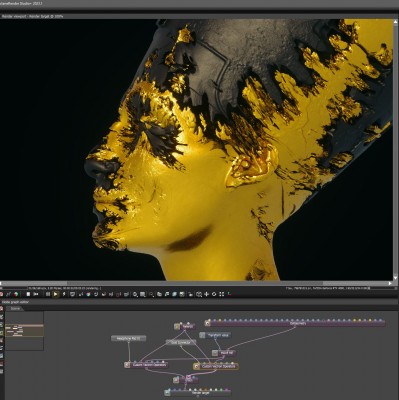Viewport: 399px width, 400px height.
Task: Toggle real-time mode lightning icon
Action: click(64, 294)
